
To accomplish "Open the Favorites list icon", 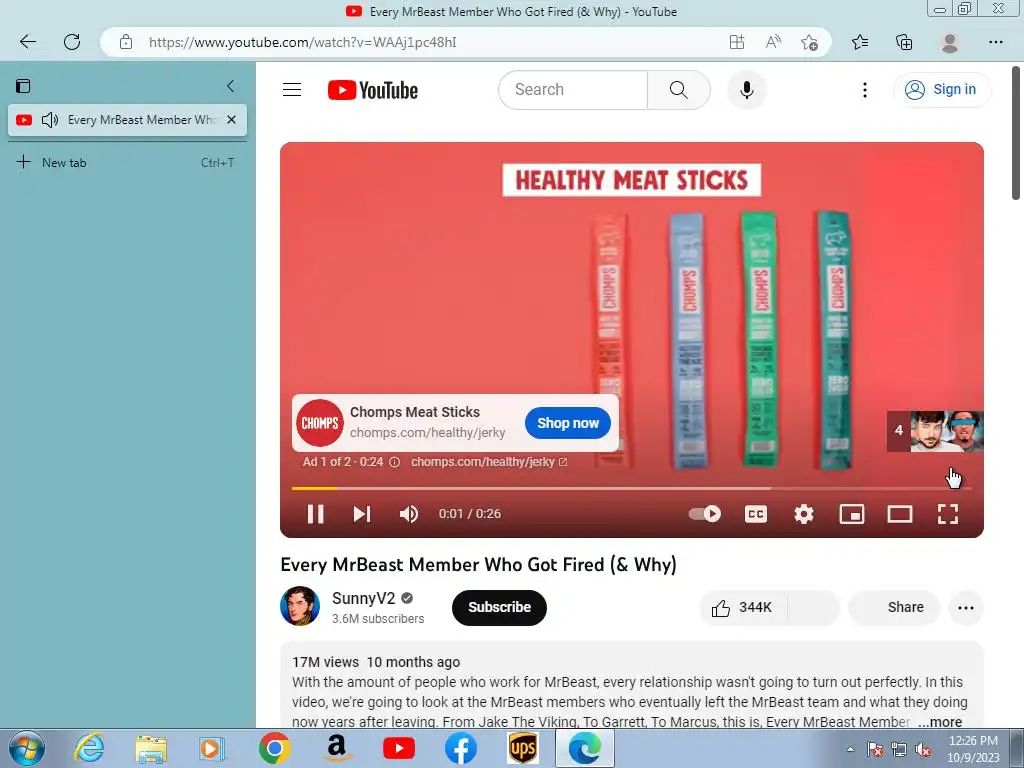I will pos(860,42).
